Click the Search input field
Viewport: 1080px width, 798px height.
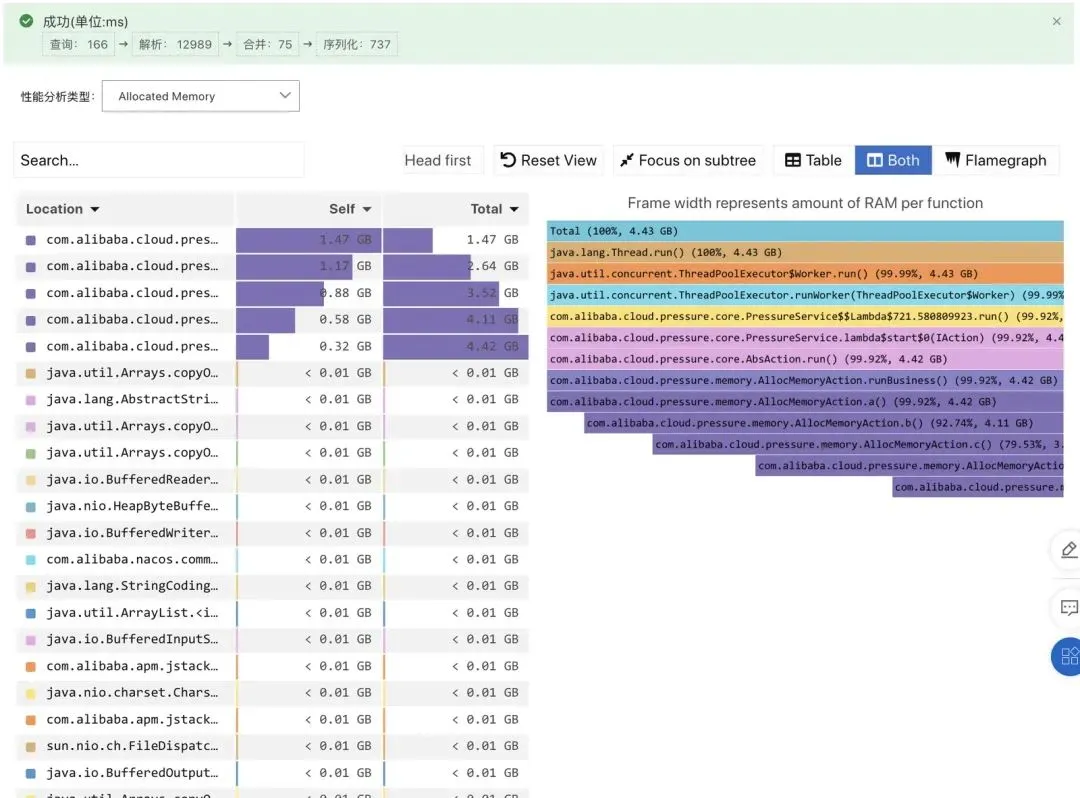[x=158, y=160]
